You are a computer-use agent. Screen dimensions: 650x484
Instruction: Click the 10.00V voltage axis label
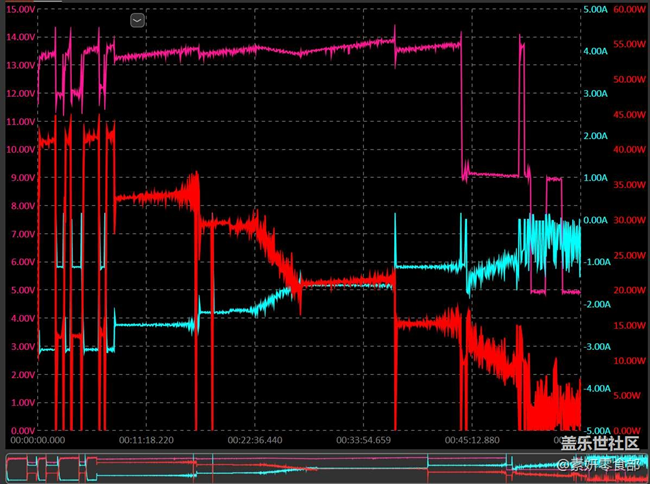click(21, 149)
